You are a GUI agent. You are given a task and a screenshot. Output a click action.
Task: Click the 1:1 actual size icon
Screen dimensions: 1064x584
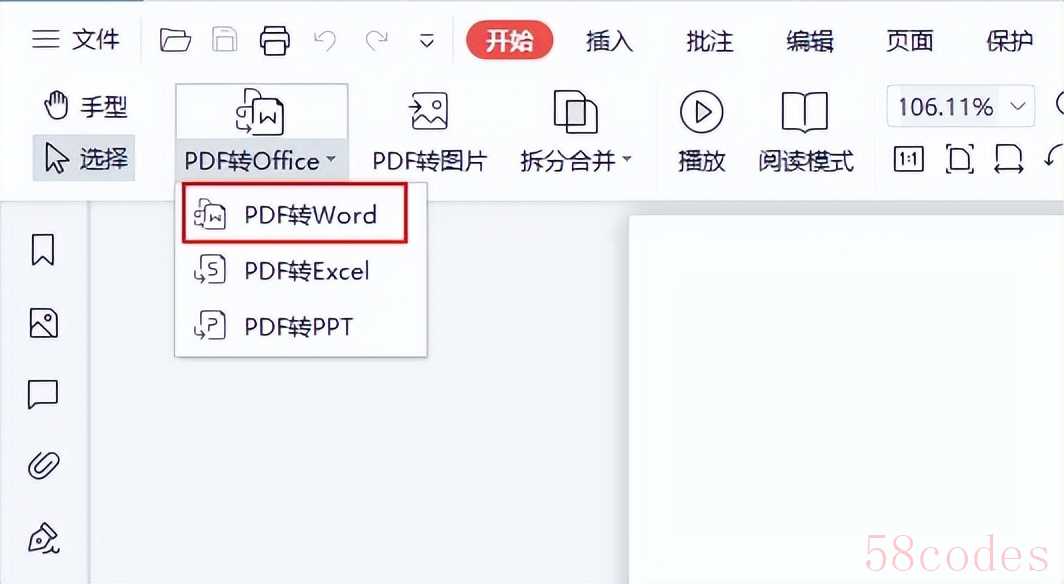click(x=909, y=159)
